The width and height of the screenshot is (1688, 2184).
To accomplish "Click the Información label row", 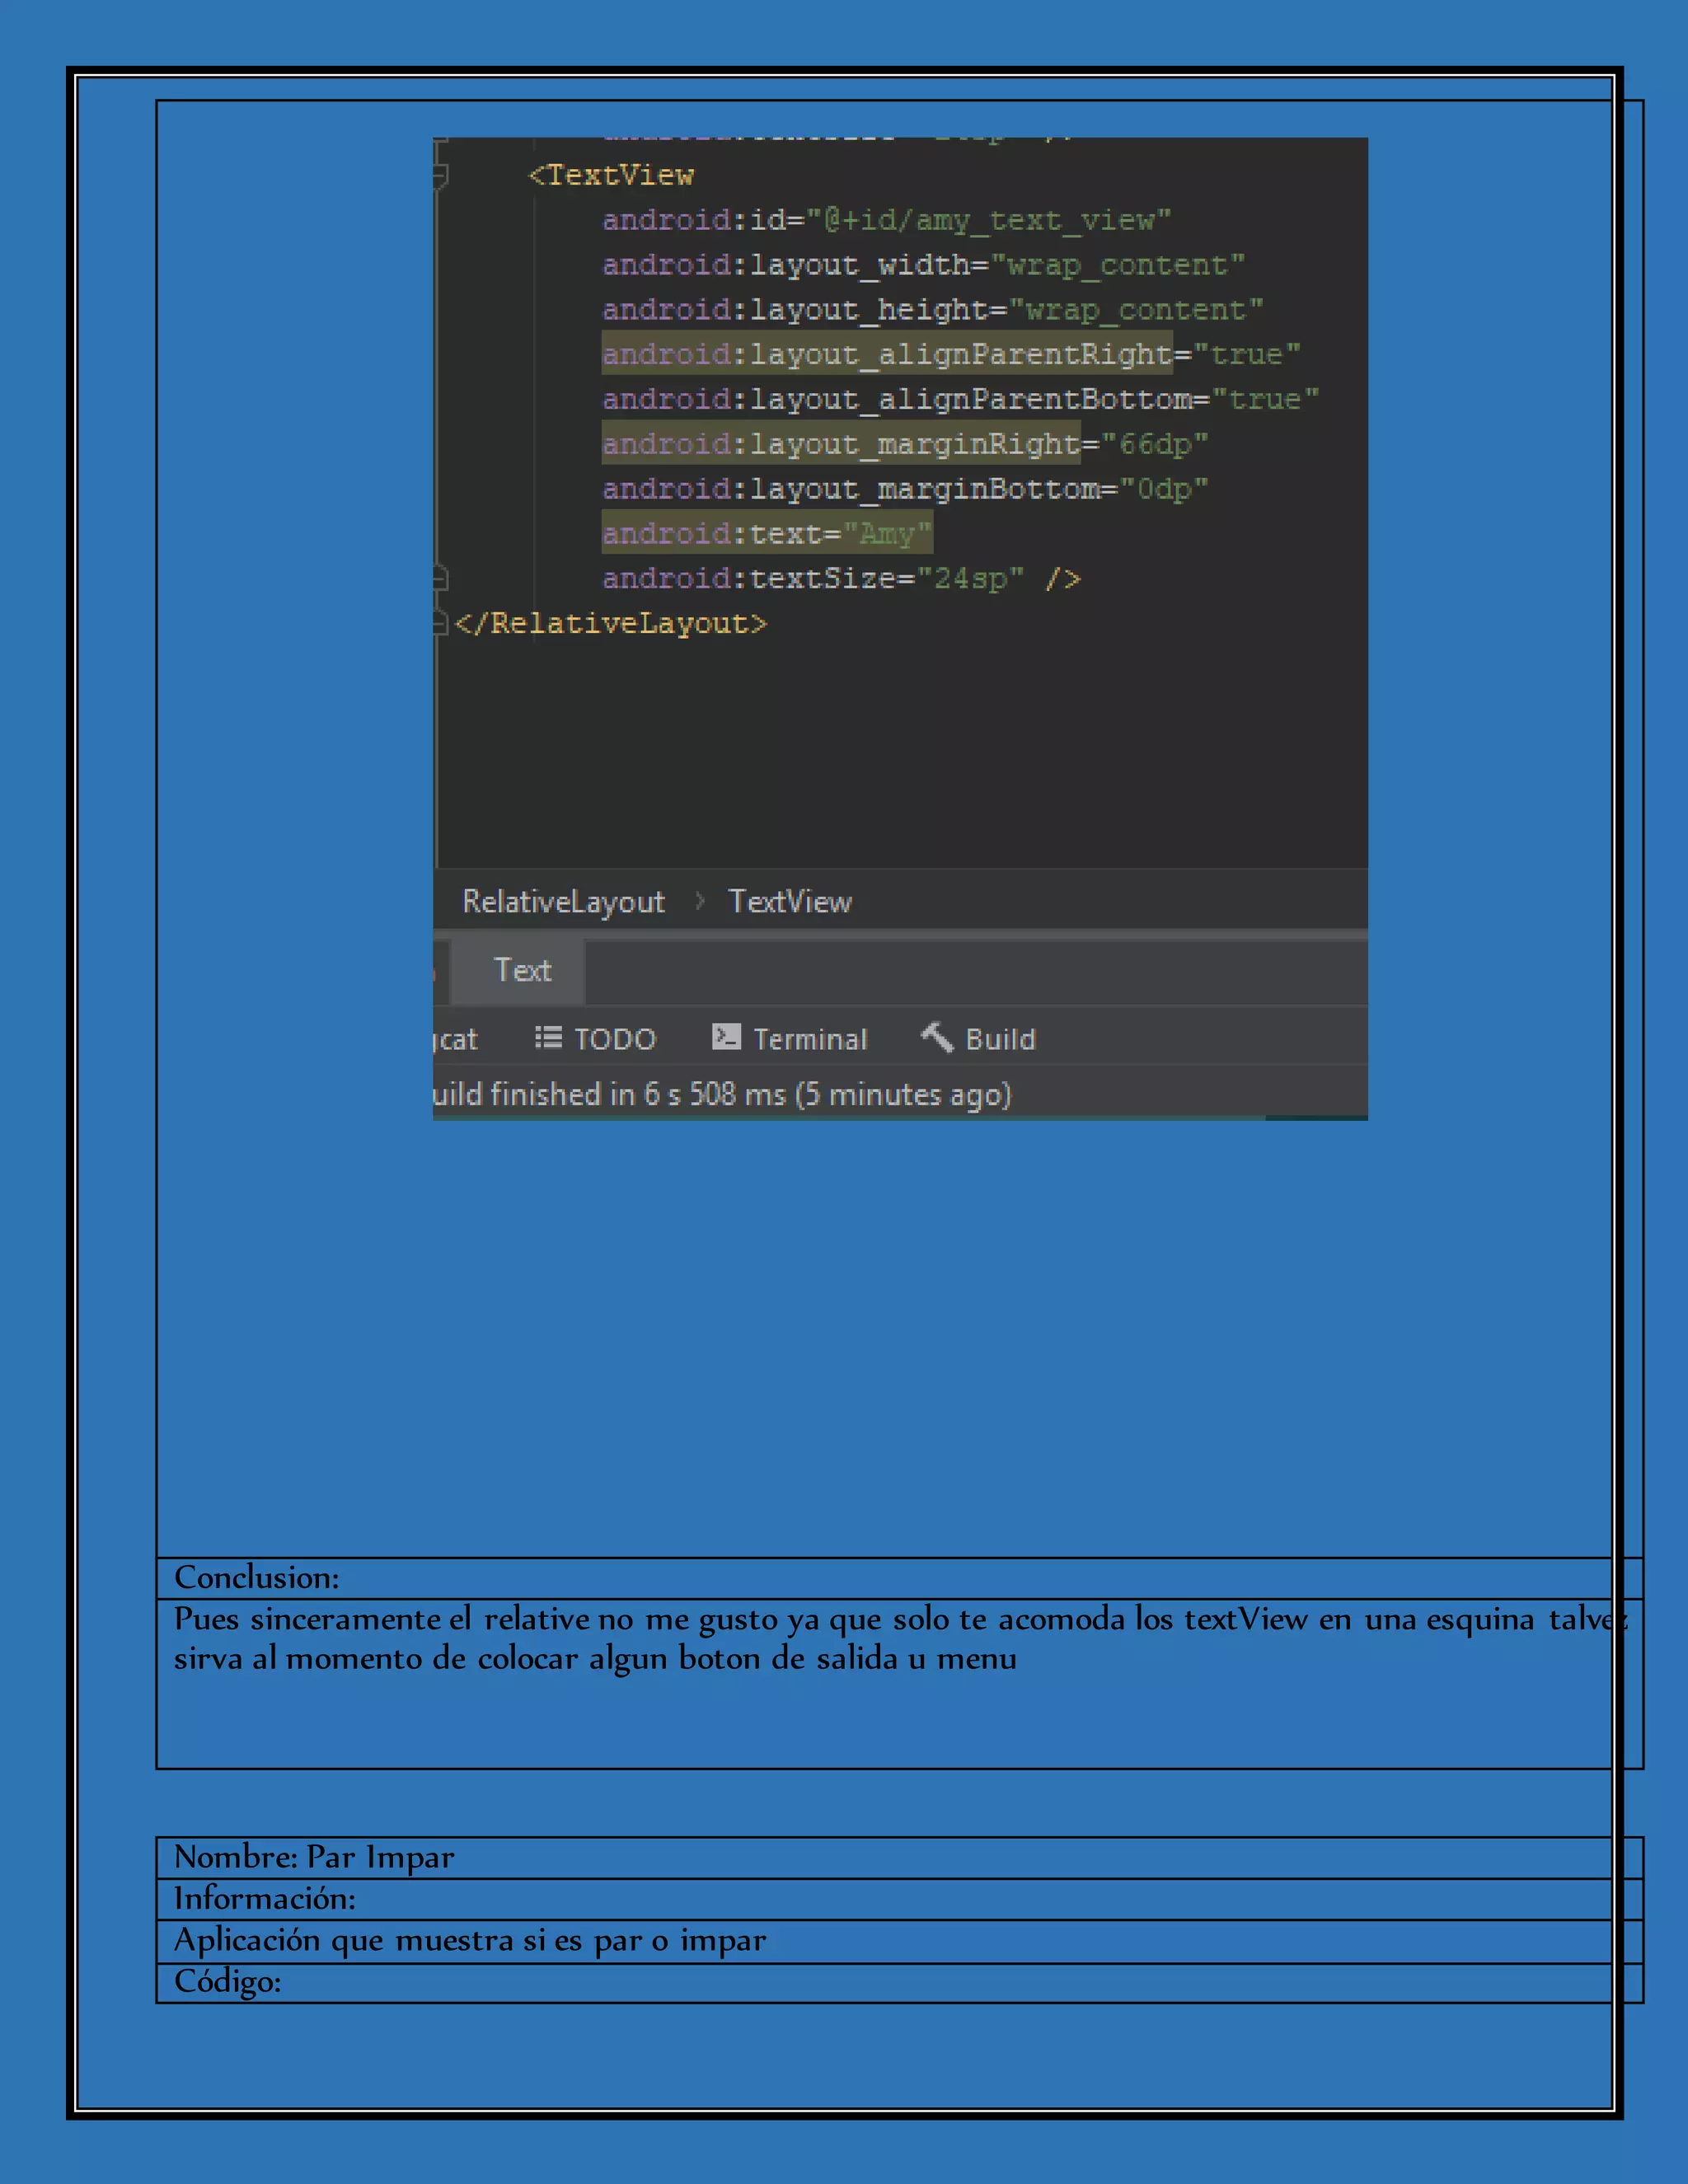I will 899,1898.
